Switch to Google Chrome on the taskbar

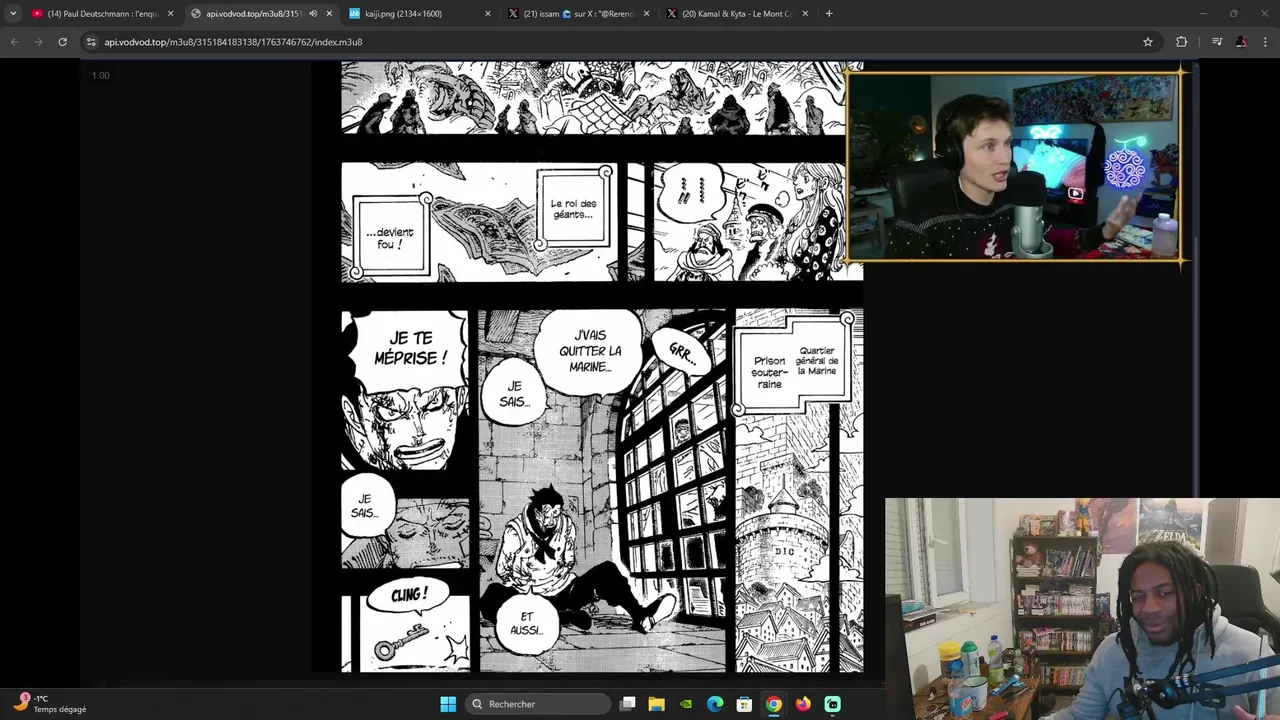coord(774,704)
